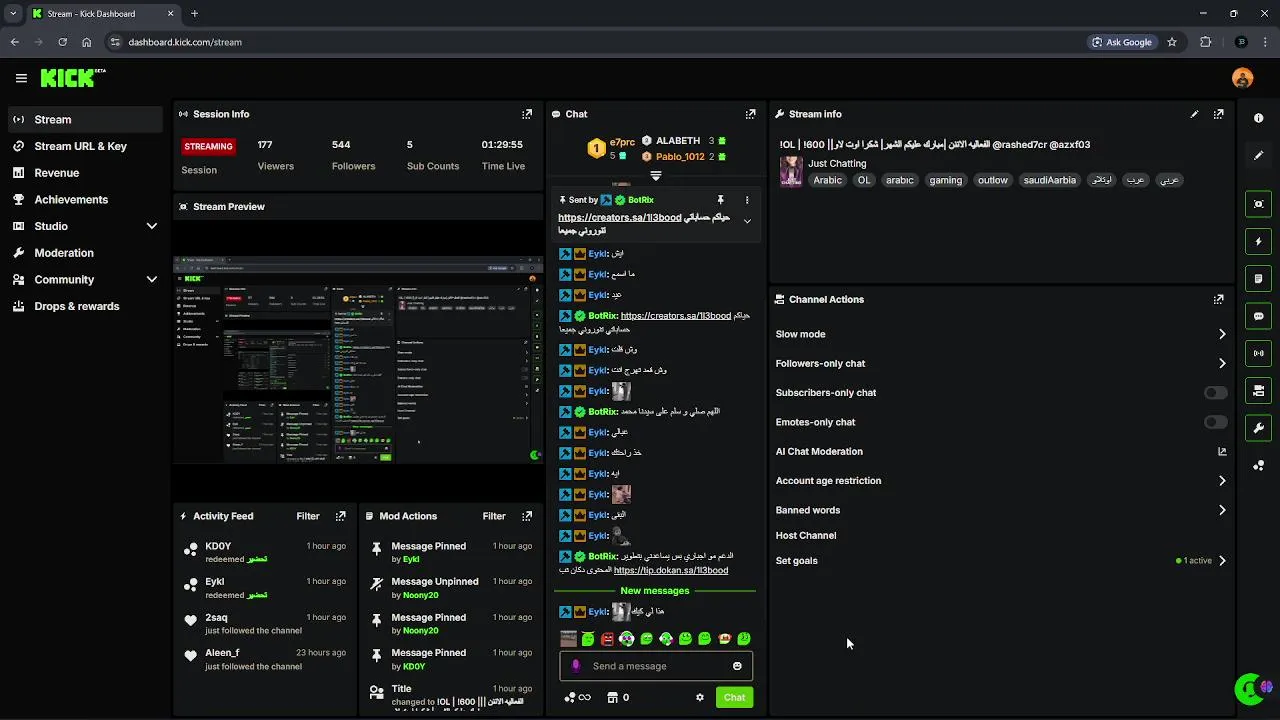The width and height of the screenshot is (1280, 720).
Task: Open pinned message three-dot options
Action: click(746, 200)
